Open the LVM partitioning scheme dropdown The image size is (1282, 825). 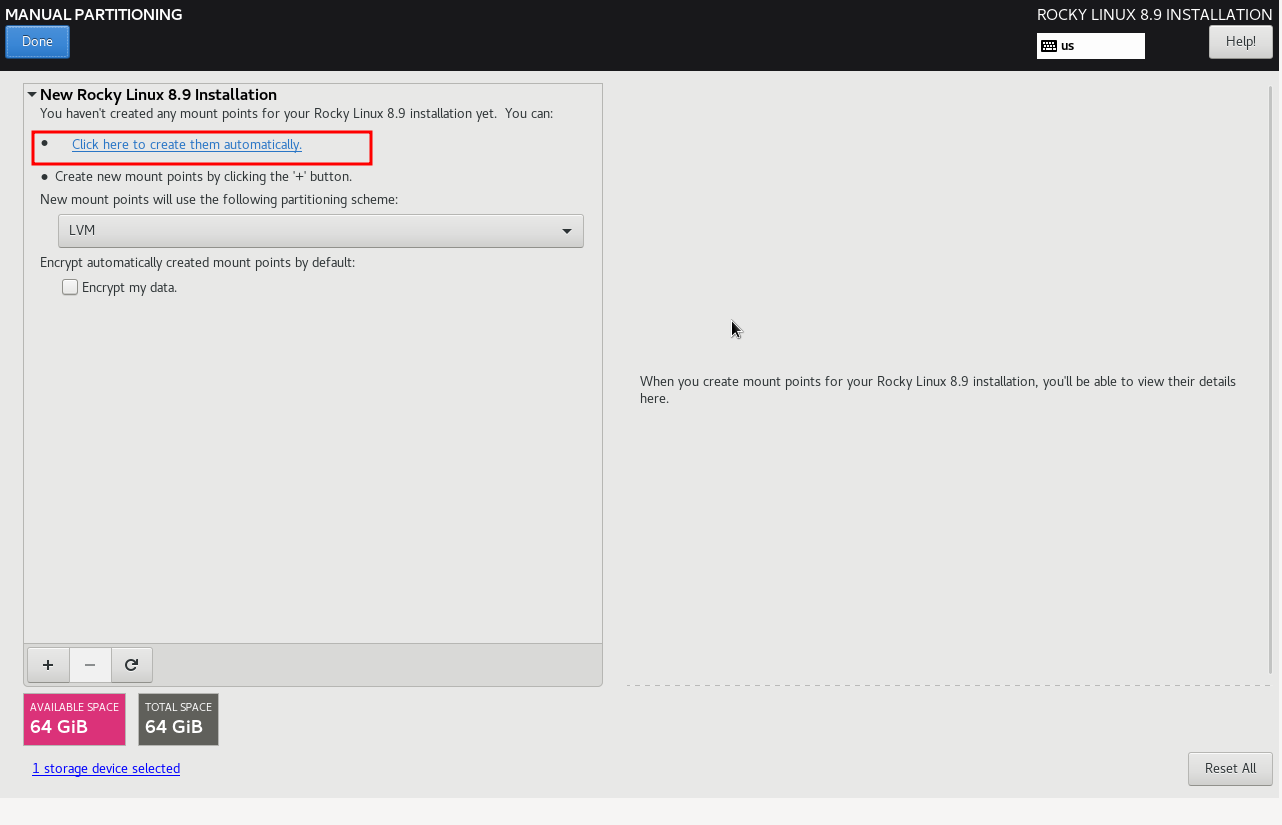click(321, 231)
